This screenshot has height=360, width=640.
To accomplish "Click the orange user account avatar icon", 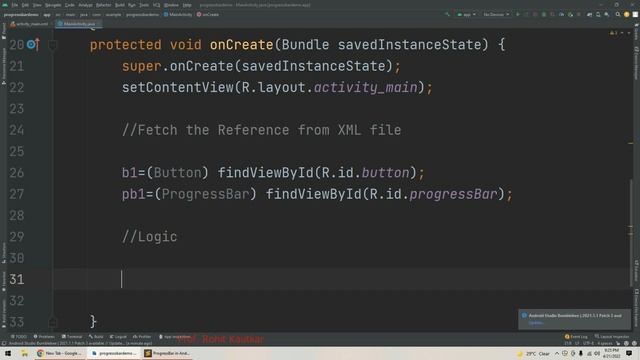I will pyautogui.click(x=627, y=15).
